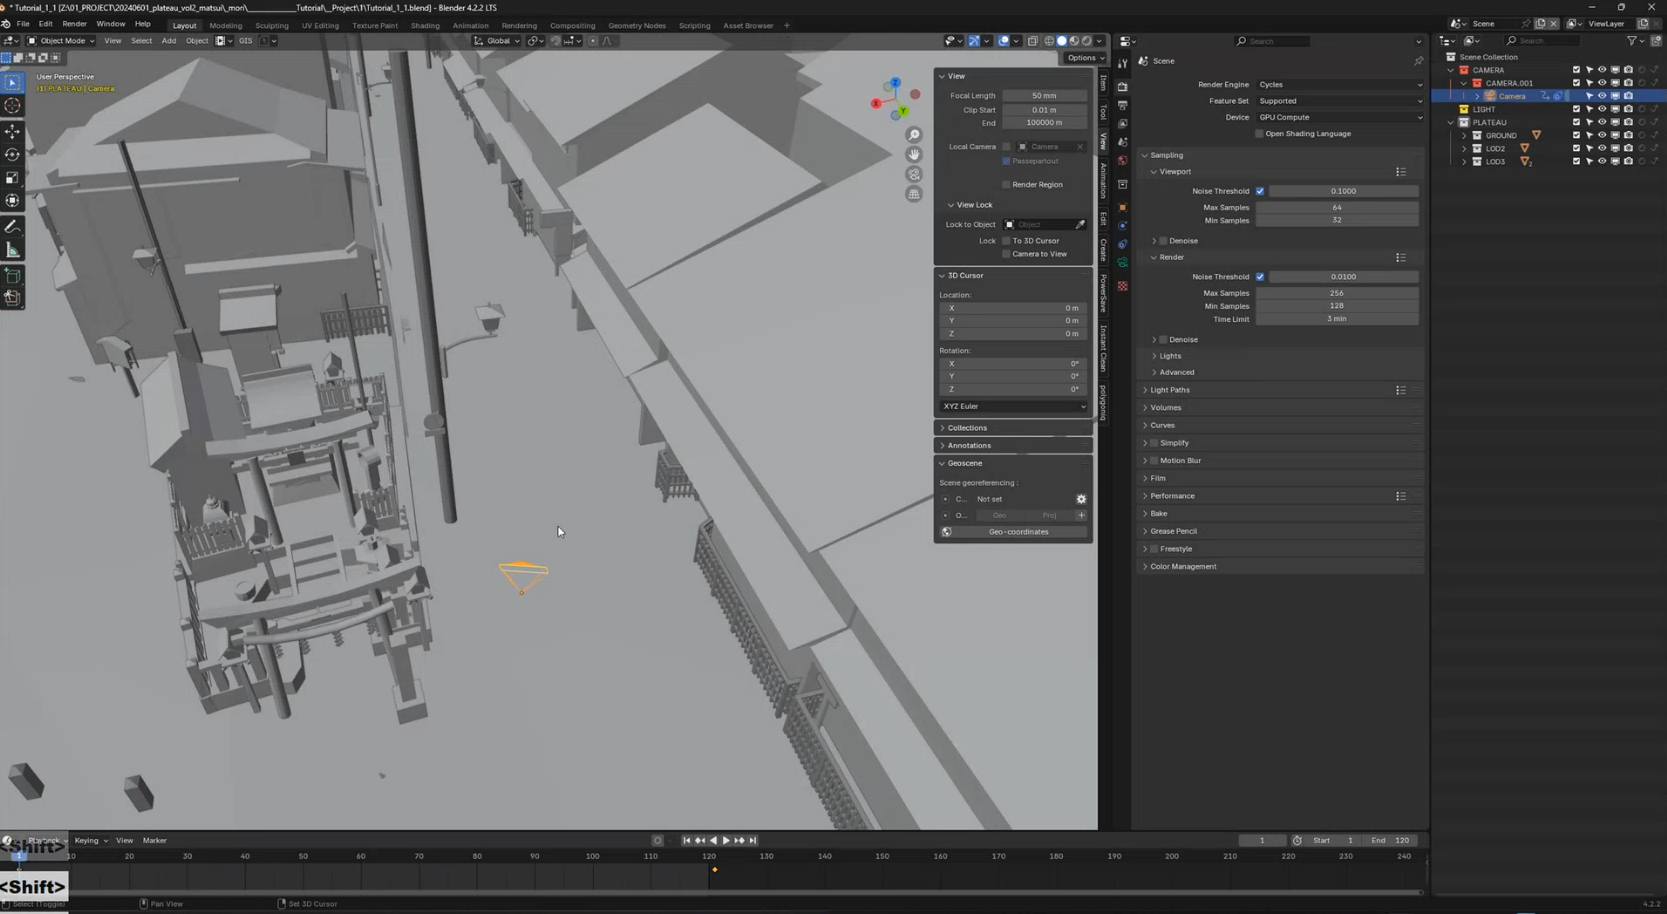Screen dimensions: 1667x914
Task: Toggle camera view gizmo icon
Action: (914, 174)
